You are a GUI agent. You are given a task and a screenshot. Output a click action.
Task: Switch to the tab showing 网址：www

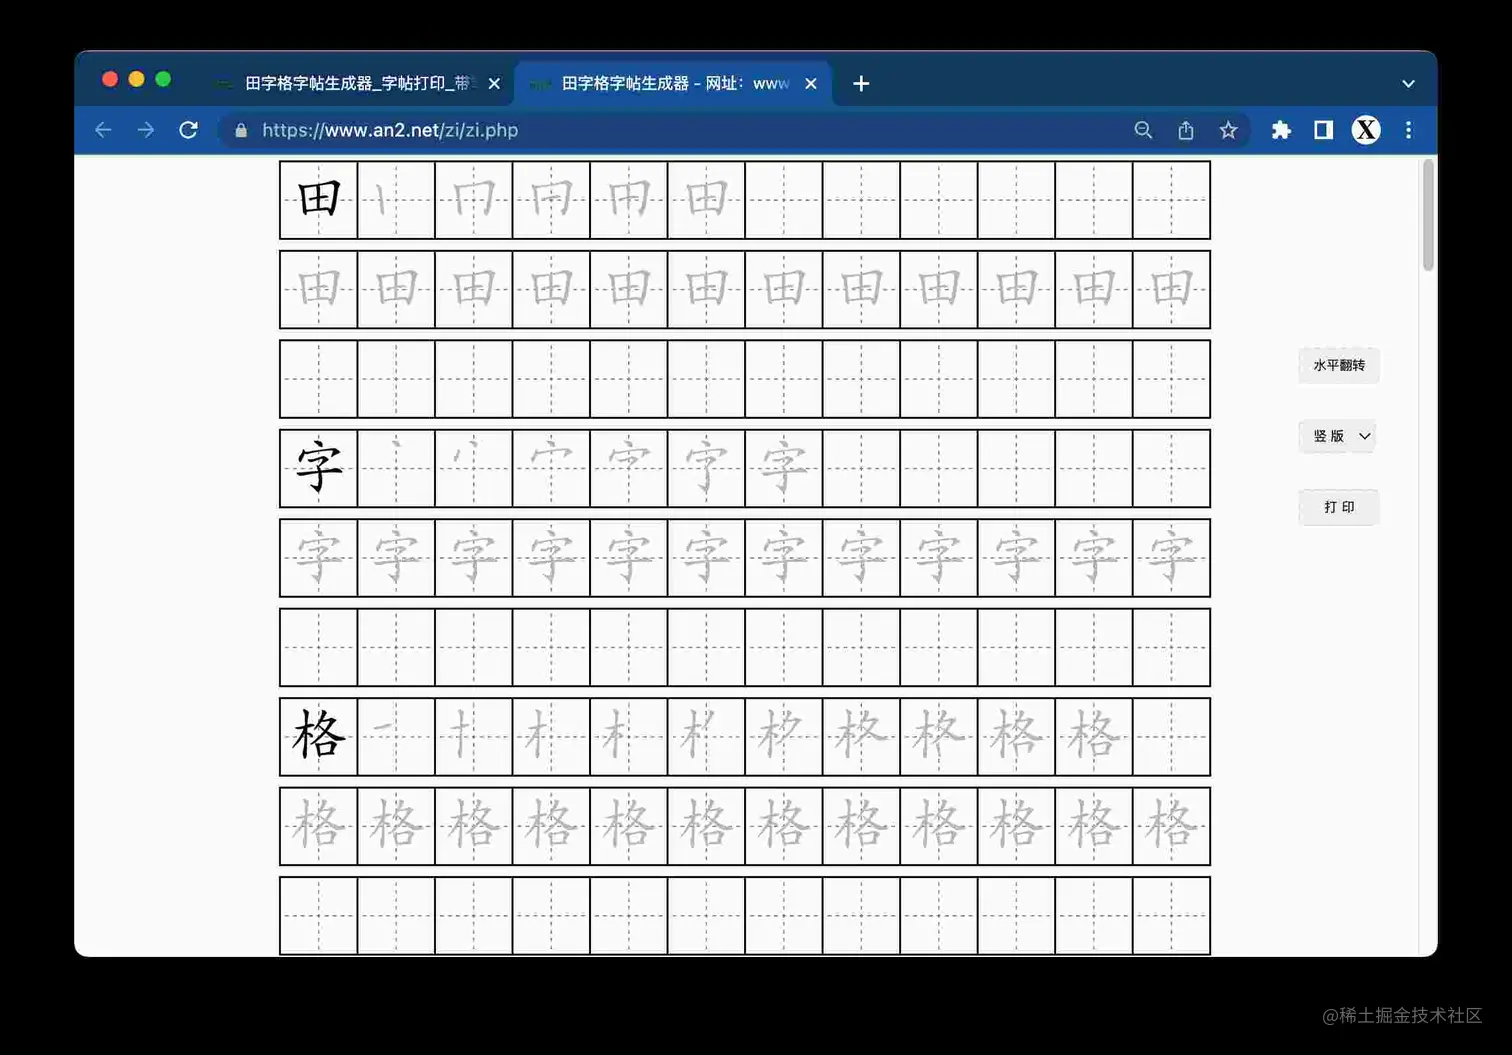click(660, 83)
